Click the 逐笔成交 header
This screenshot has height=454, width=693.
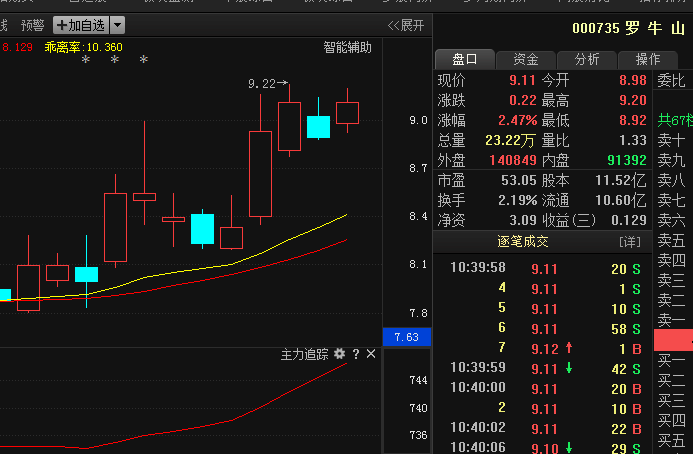click(x=523, y=241)
